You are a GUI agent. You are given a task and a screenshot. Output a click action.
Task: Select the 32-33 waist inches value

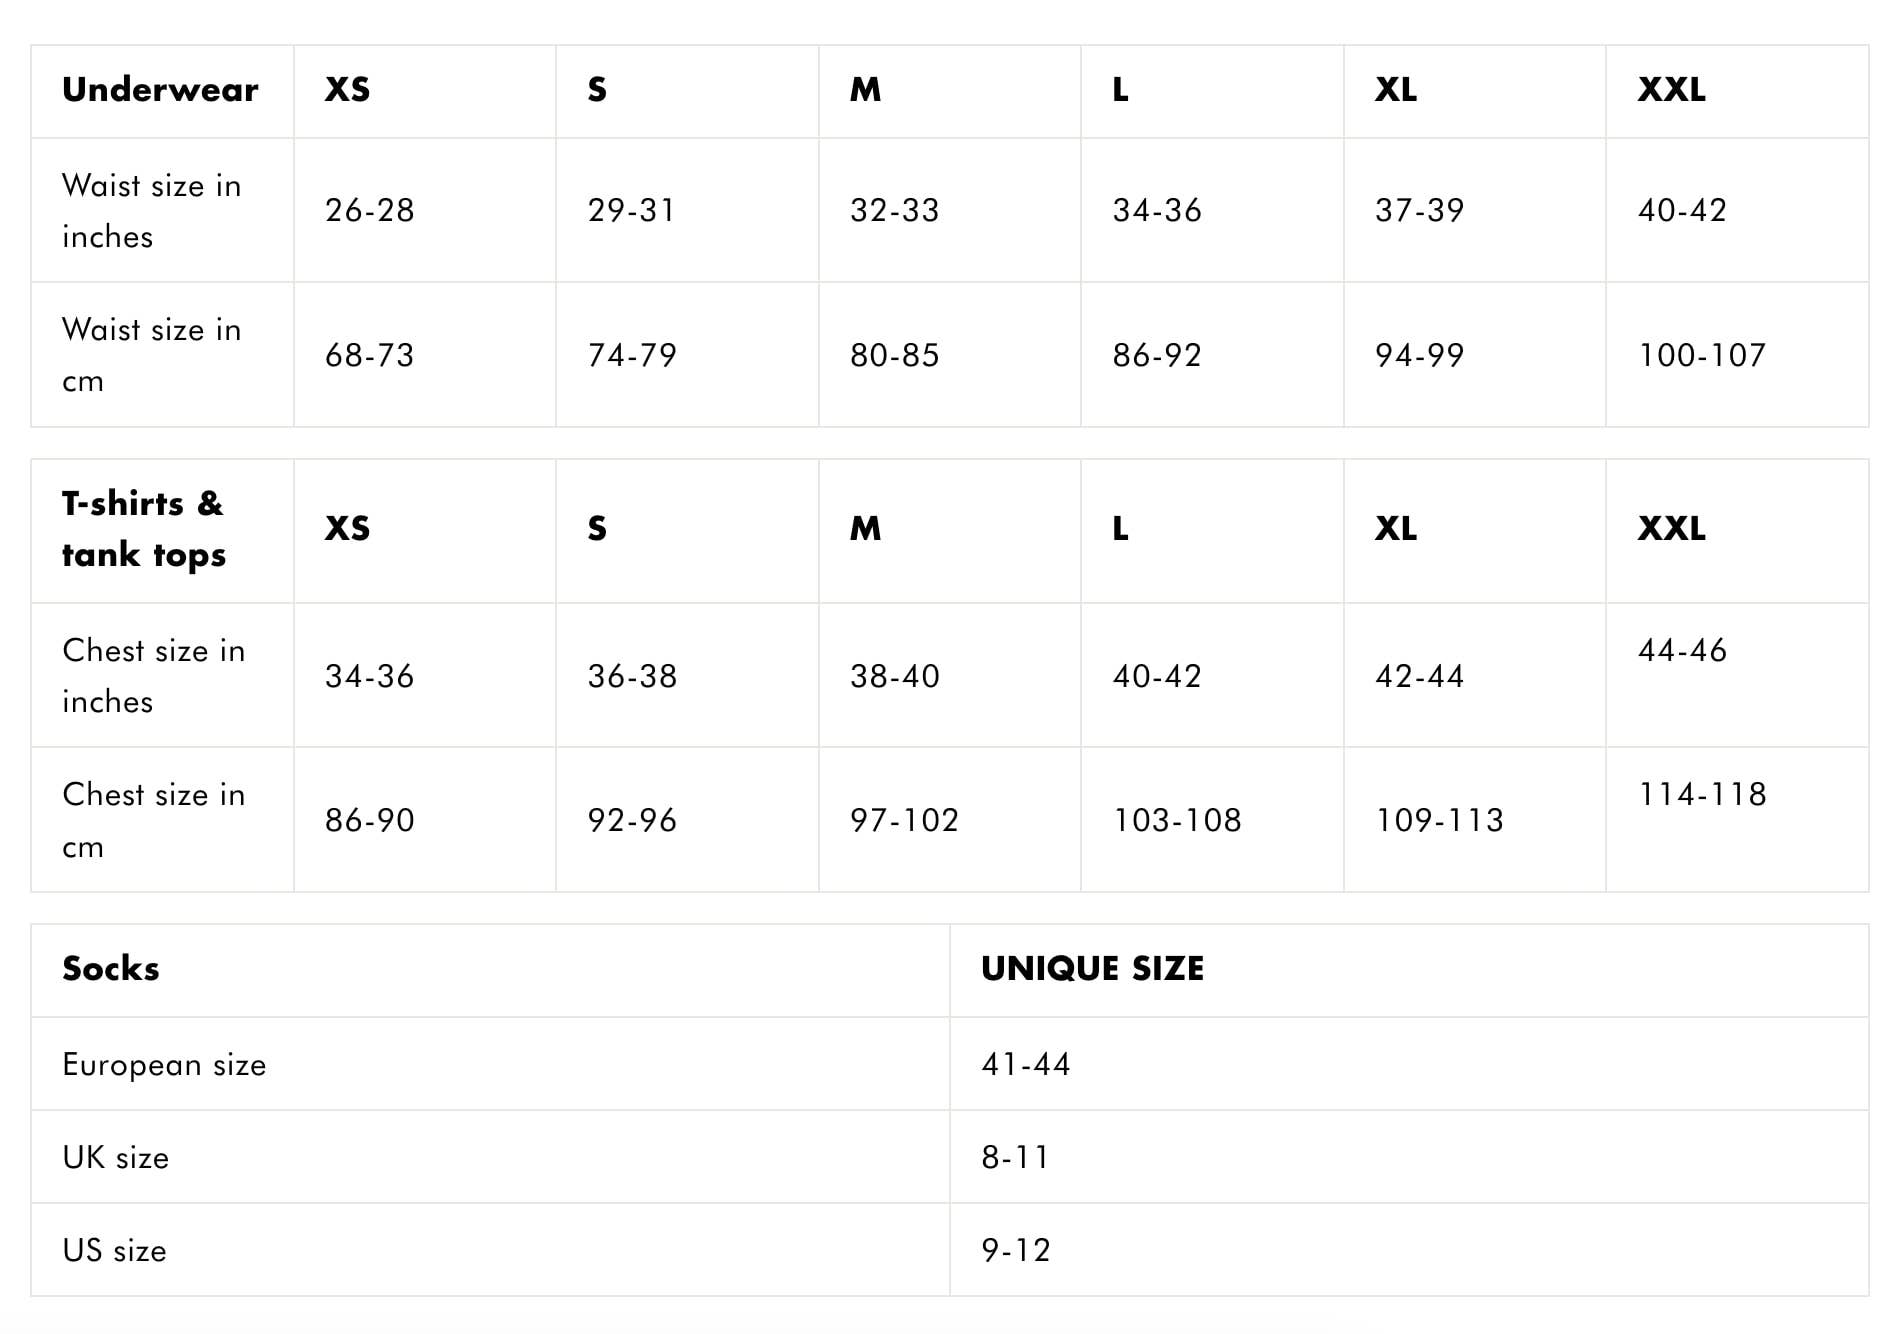pos(894,210)
